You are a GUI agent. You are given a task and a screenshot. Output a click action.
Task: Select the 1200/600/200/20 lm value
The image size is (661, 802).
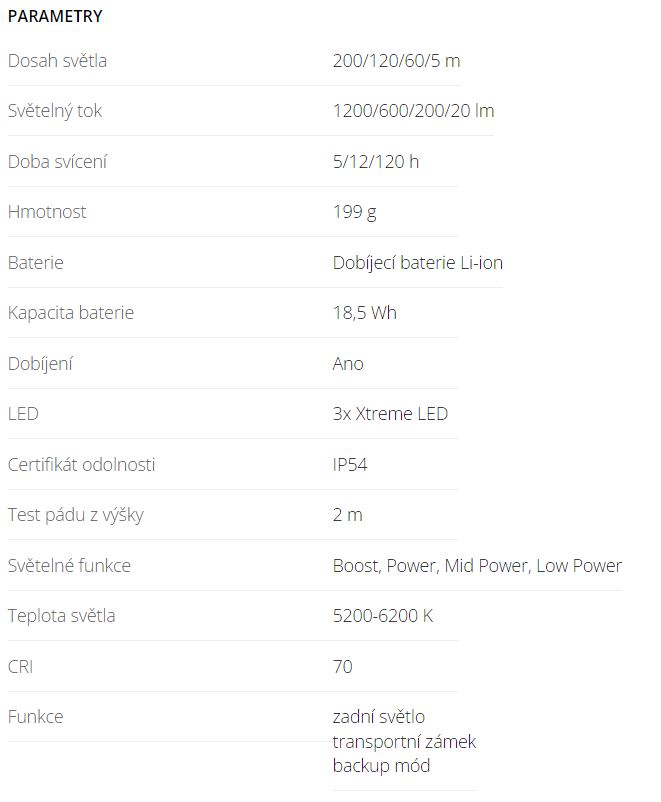coord(413,111)
